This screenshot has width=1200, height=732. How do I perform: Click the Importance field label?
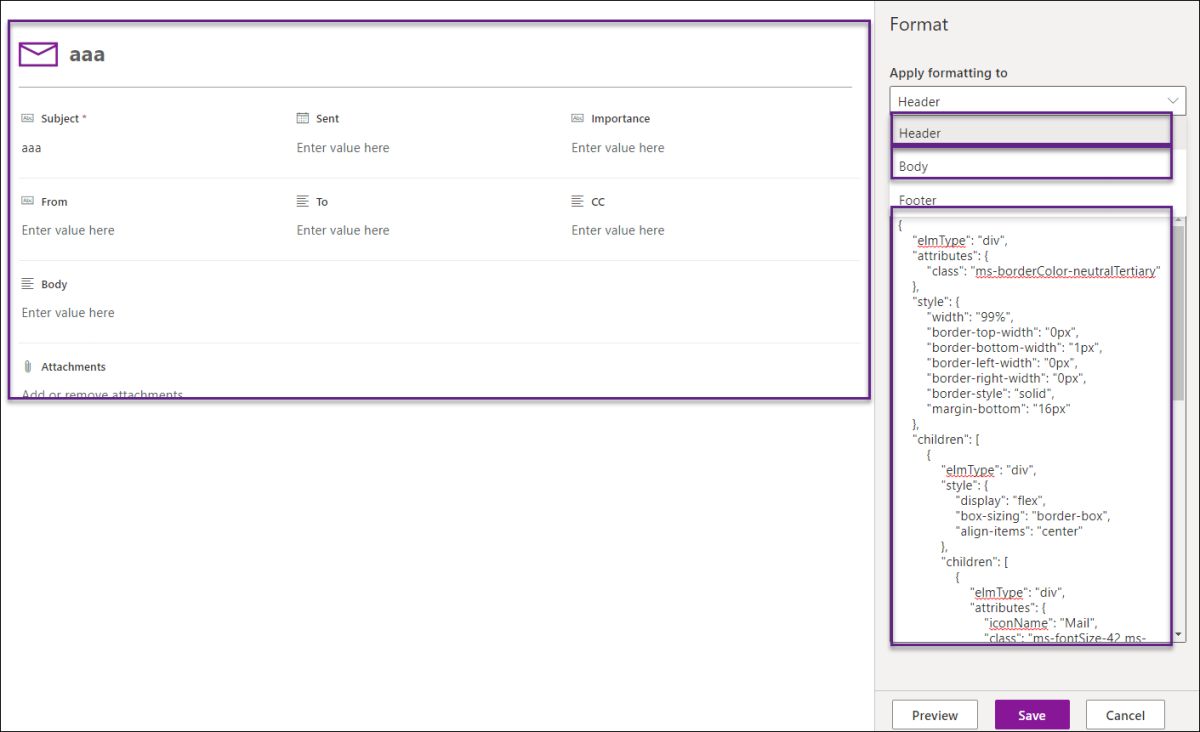[x=620, y=118]
